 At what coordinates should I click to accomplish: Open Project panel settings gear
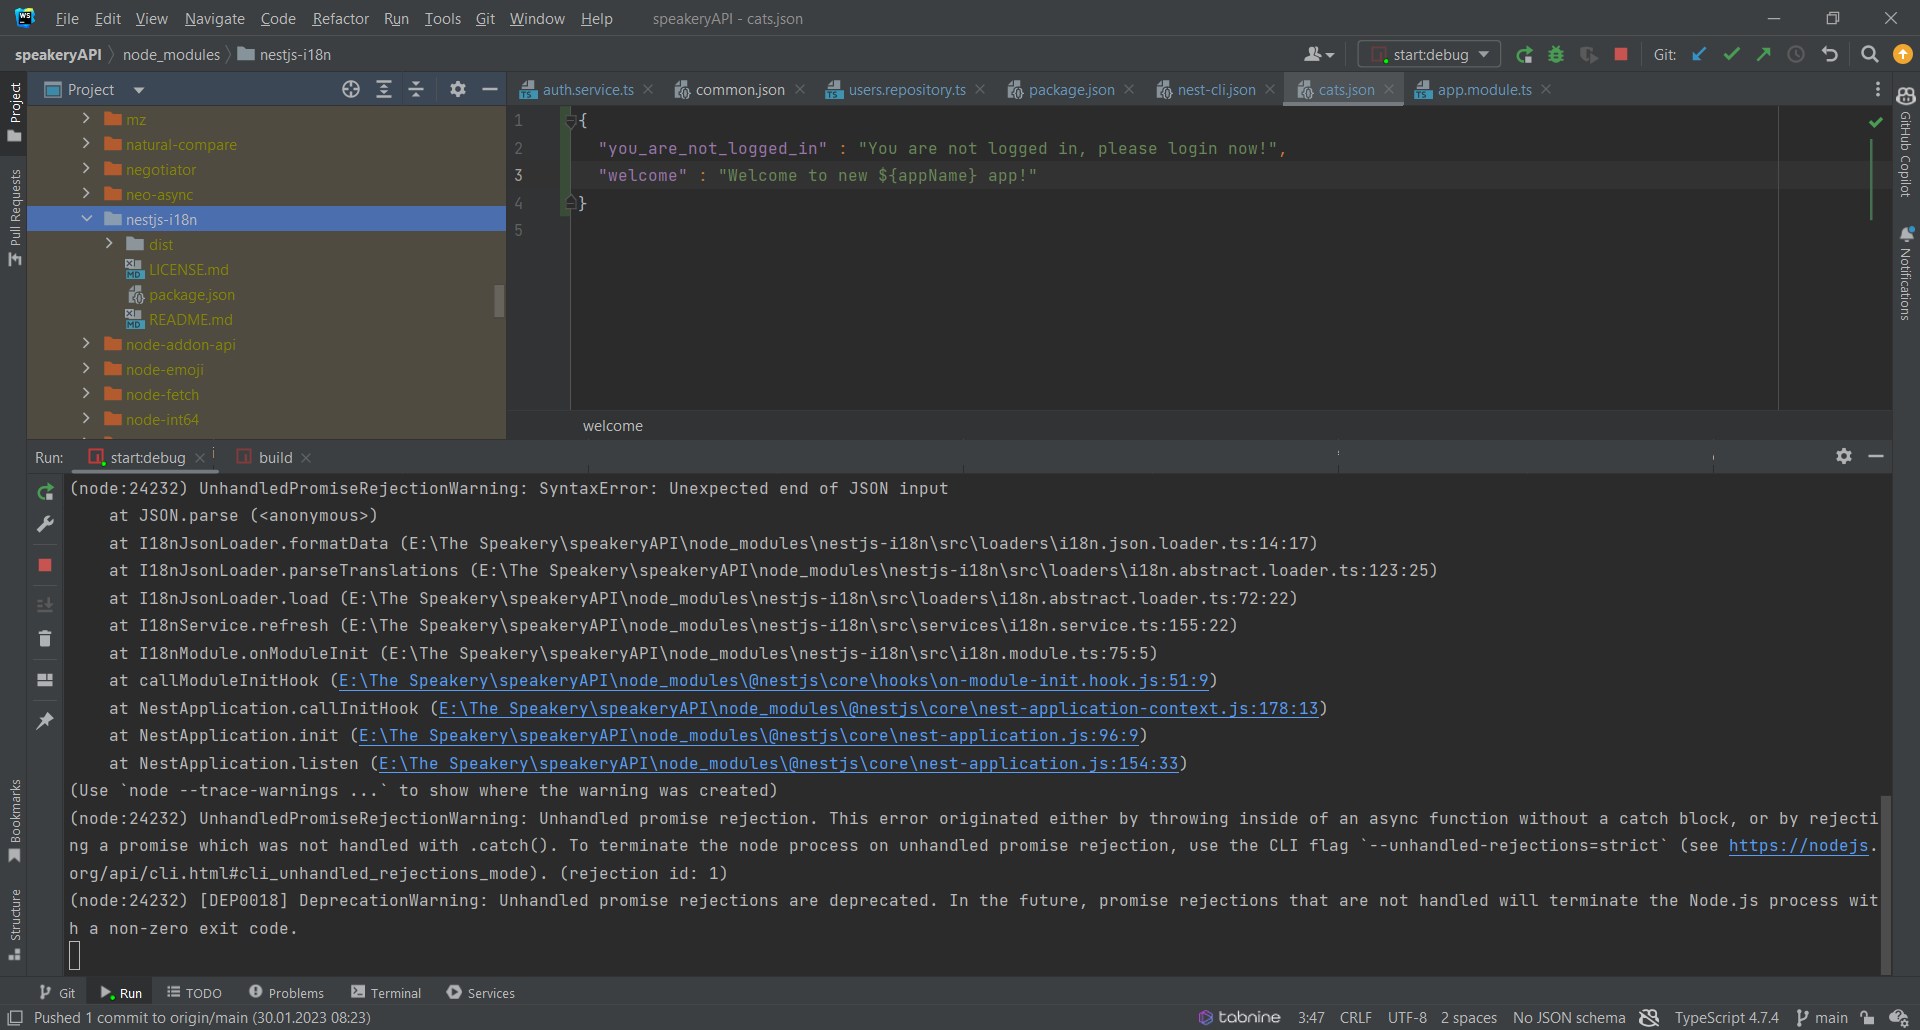(x=457, y=89)
